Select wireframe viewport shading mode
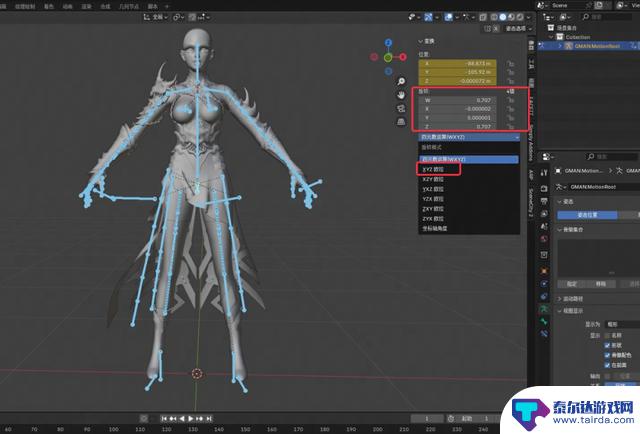Viewport: 640px width, 434px height. (494, 17)
